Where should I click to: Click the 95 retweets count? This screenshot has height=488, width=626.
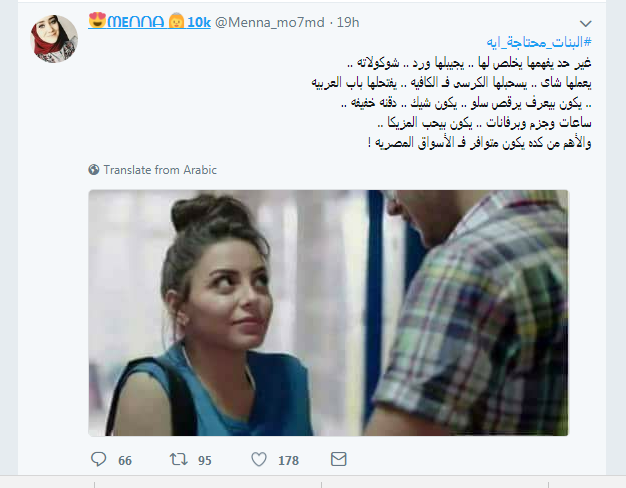[205, 460]
